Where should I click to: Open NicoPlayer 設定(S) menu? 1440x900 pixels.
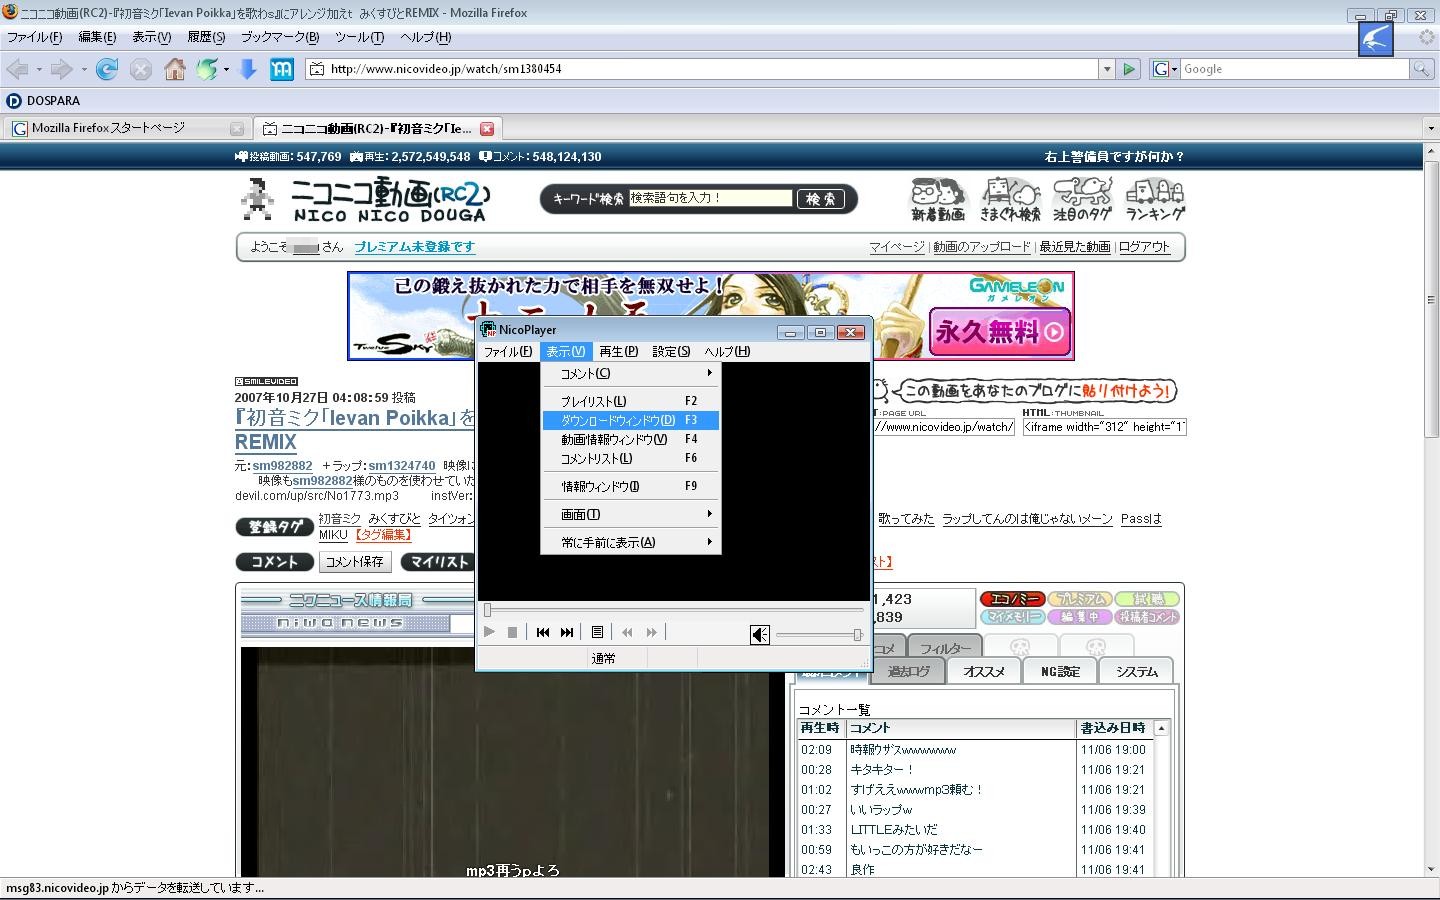coord(671,351)
